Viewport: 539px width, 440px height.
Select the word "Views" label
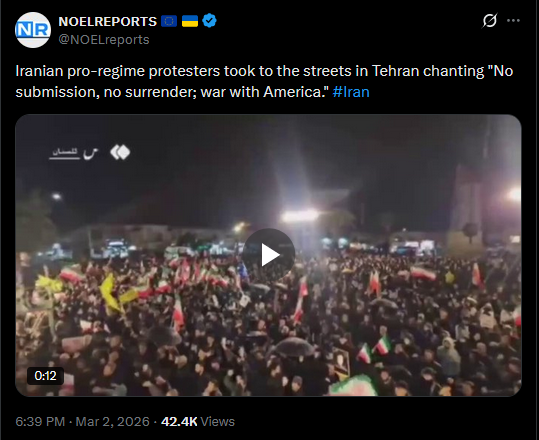coord(217,421)
